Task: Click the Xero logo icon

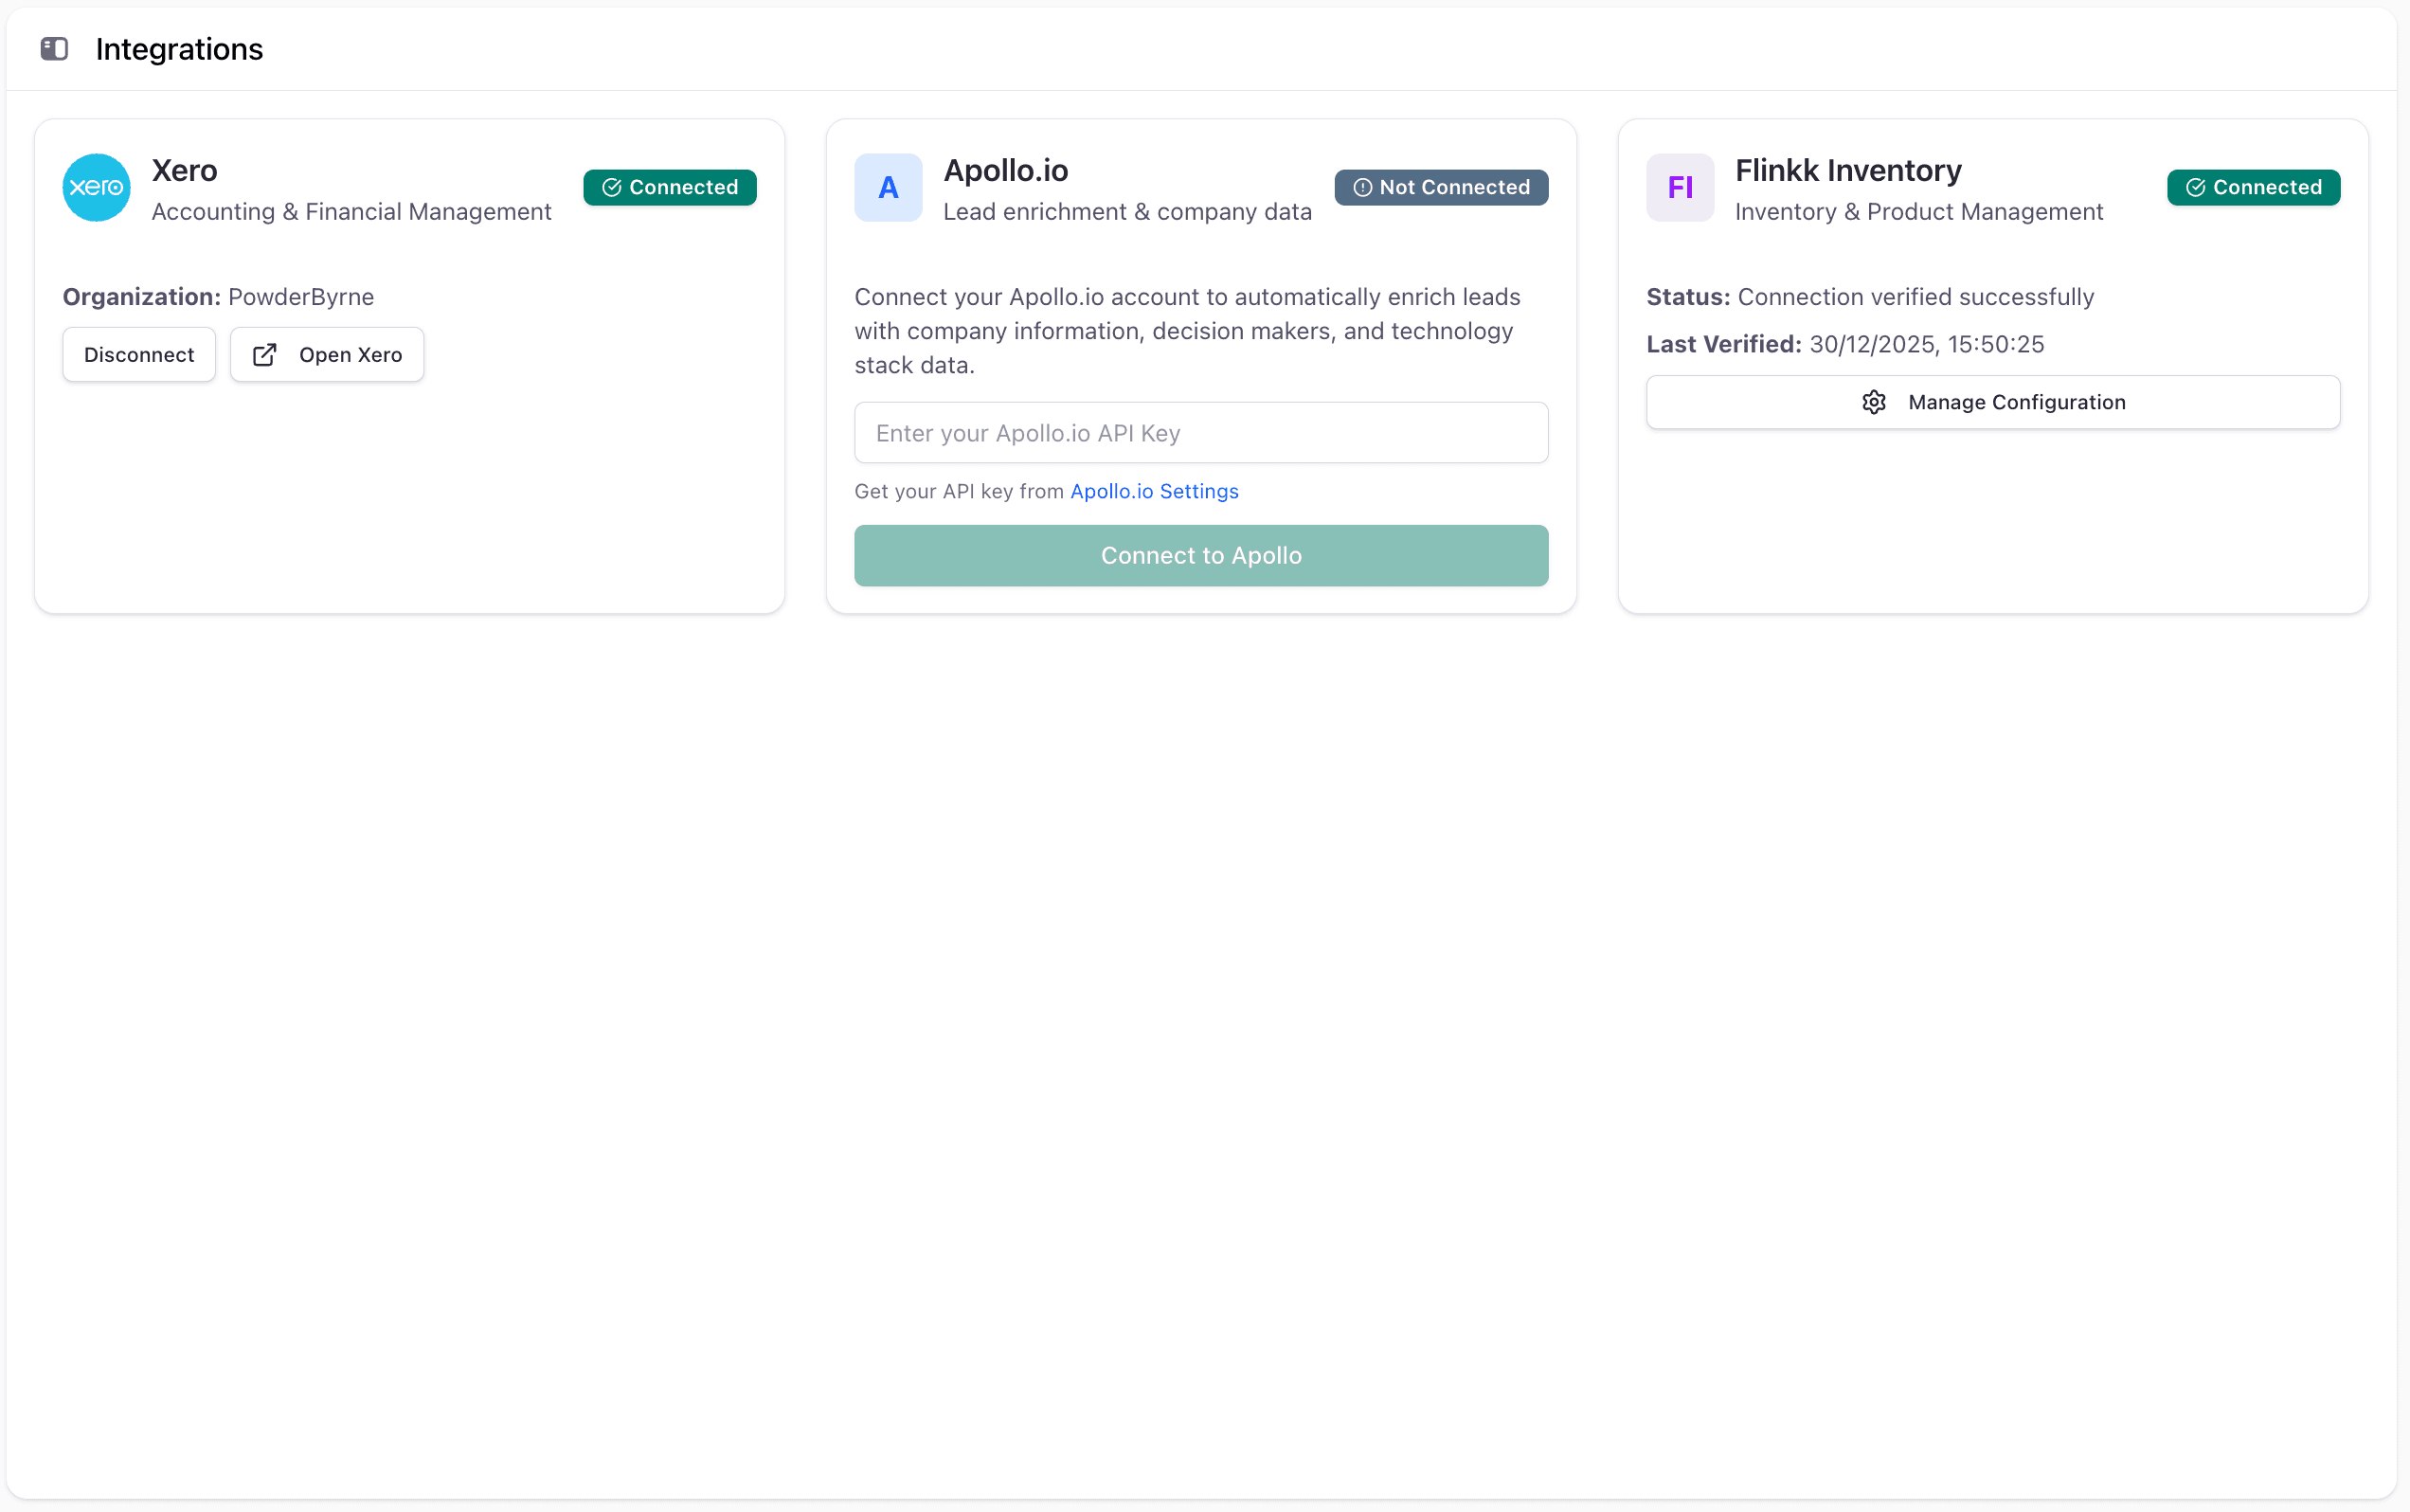Action: pyautogui.click(x=96, y=187)
